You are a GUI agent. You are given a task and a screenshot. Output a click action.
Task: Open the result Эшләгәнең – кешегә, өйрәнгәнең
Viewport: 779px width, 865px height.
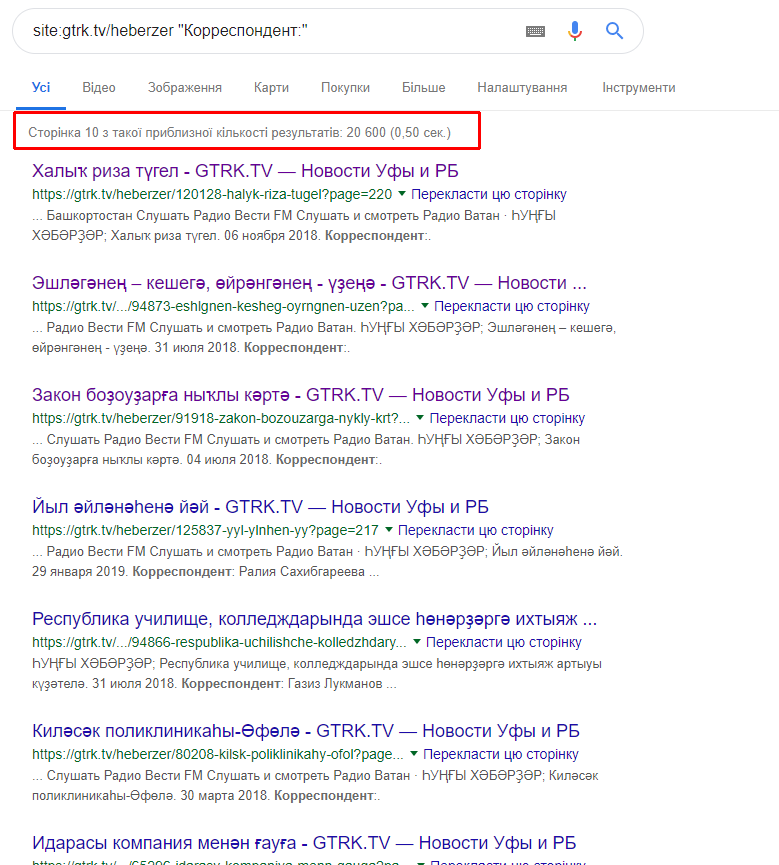(x=309, y=283)
